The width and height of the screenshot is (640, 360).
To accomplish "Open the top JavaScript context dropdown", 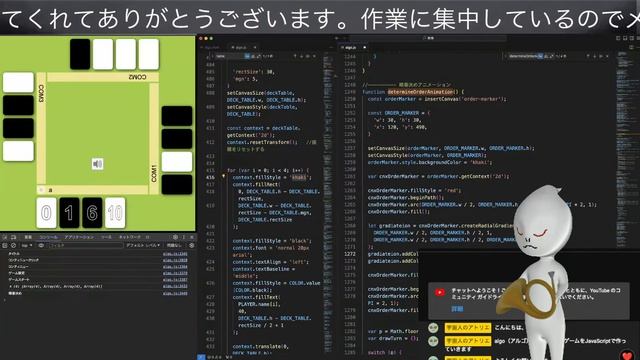I will 27,245.
